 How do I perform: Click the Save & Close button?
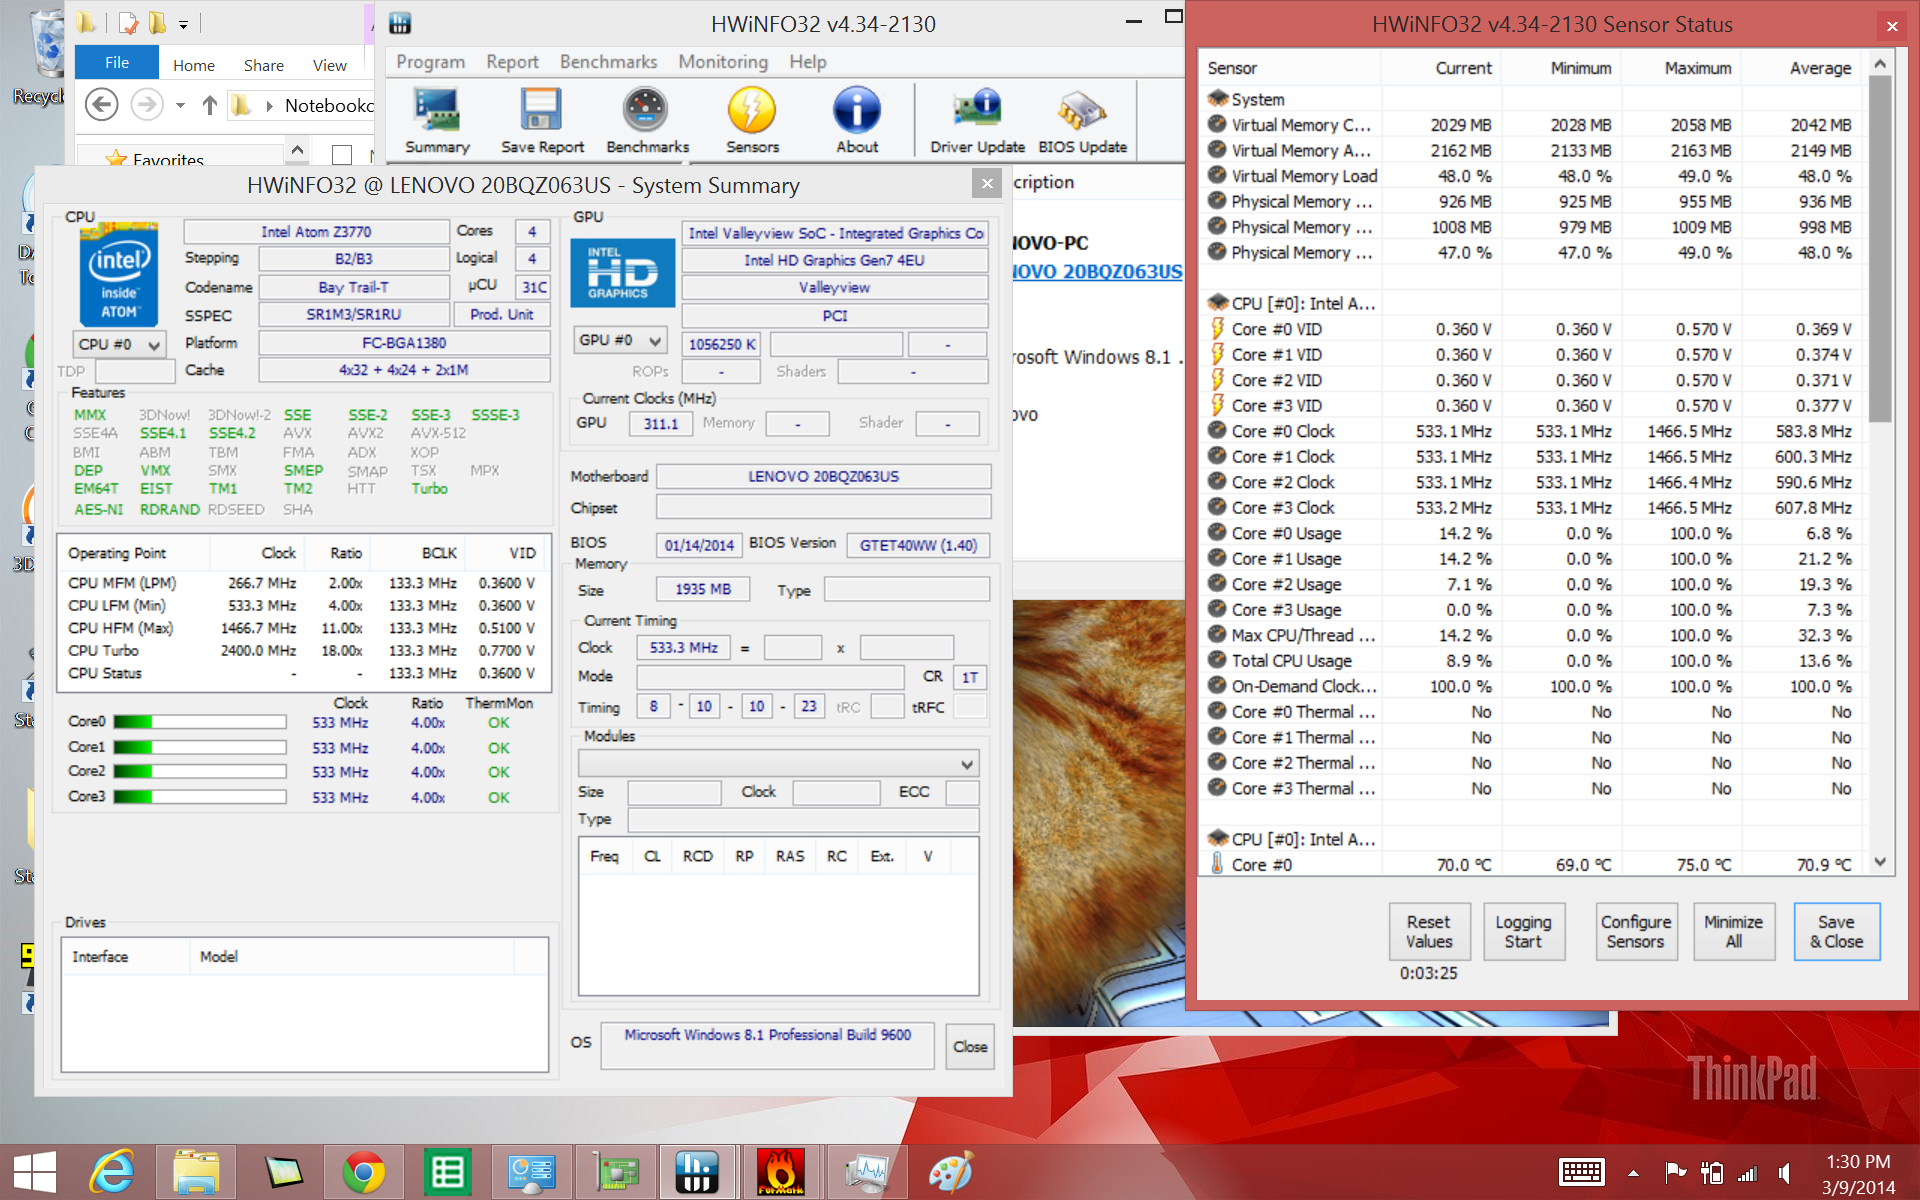tap(1836, 932)
